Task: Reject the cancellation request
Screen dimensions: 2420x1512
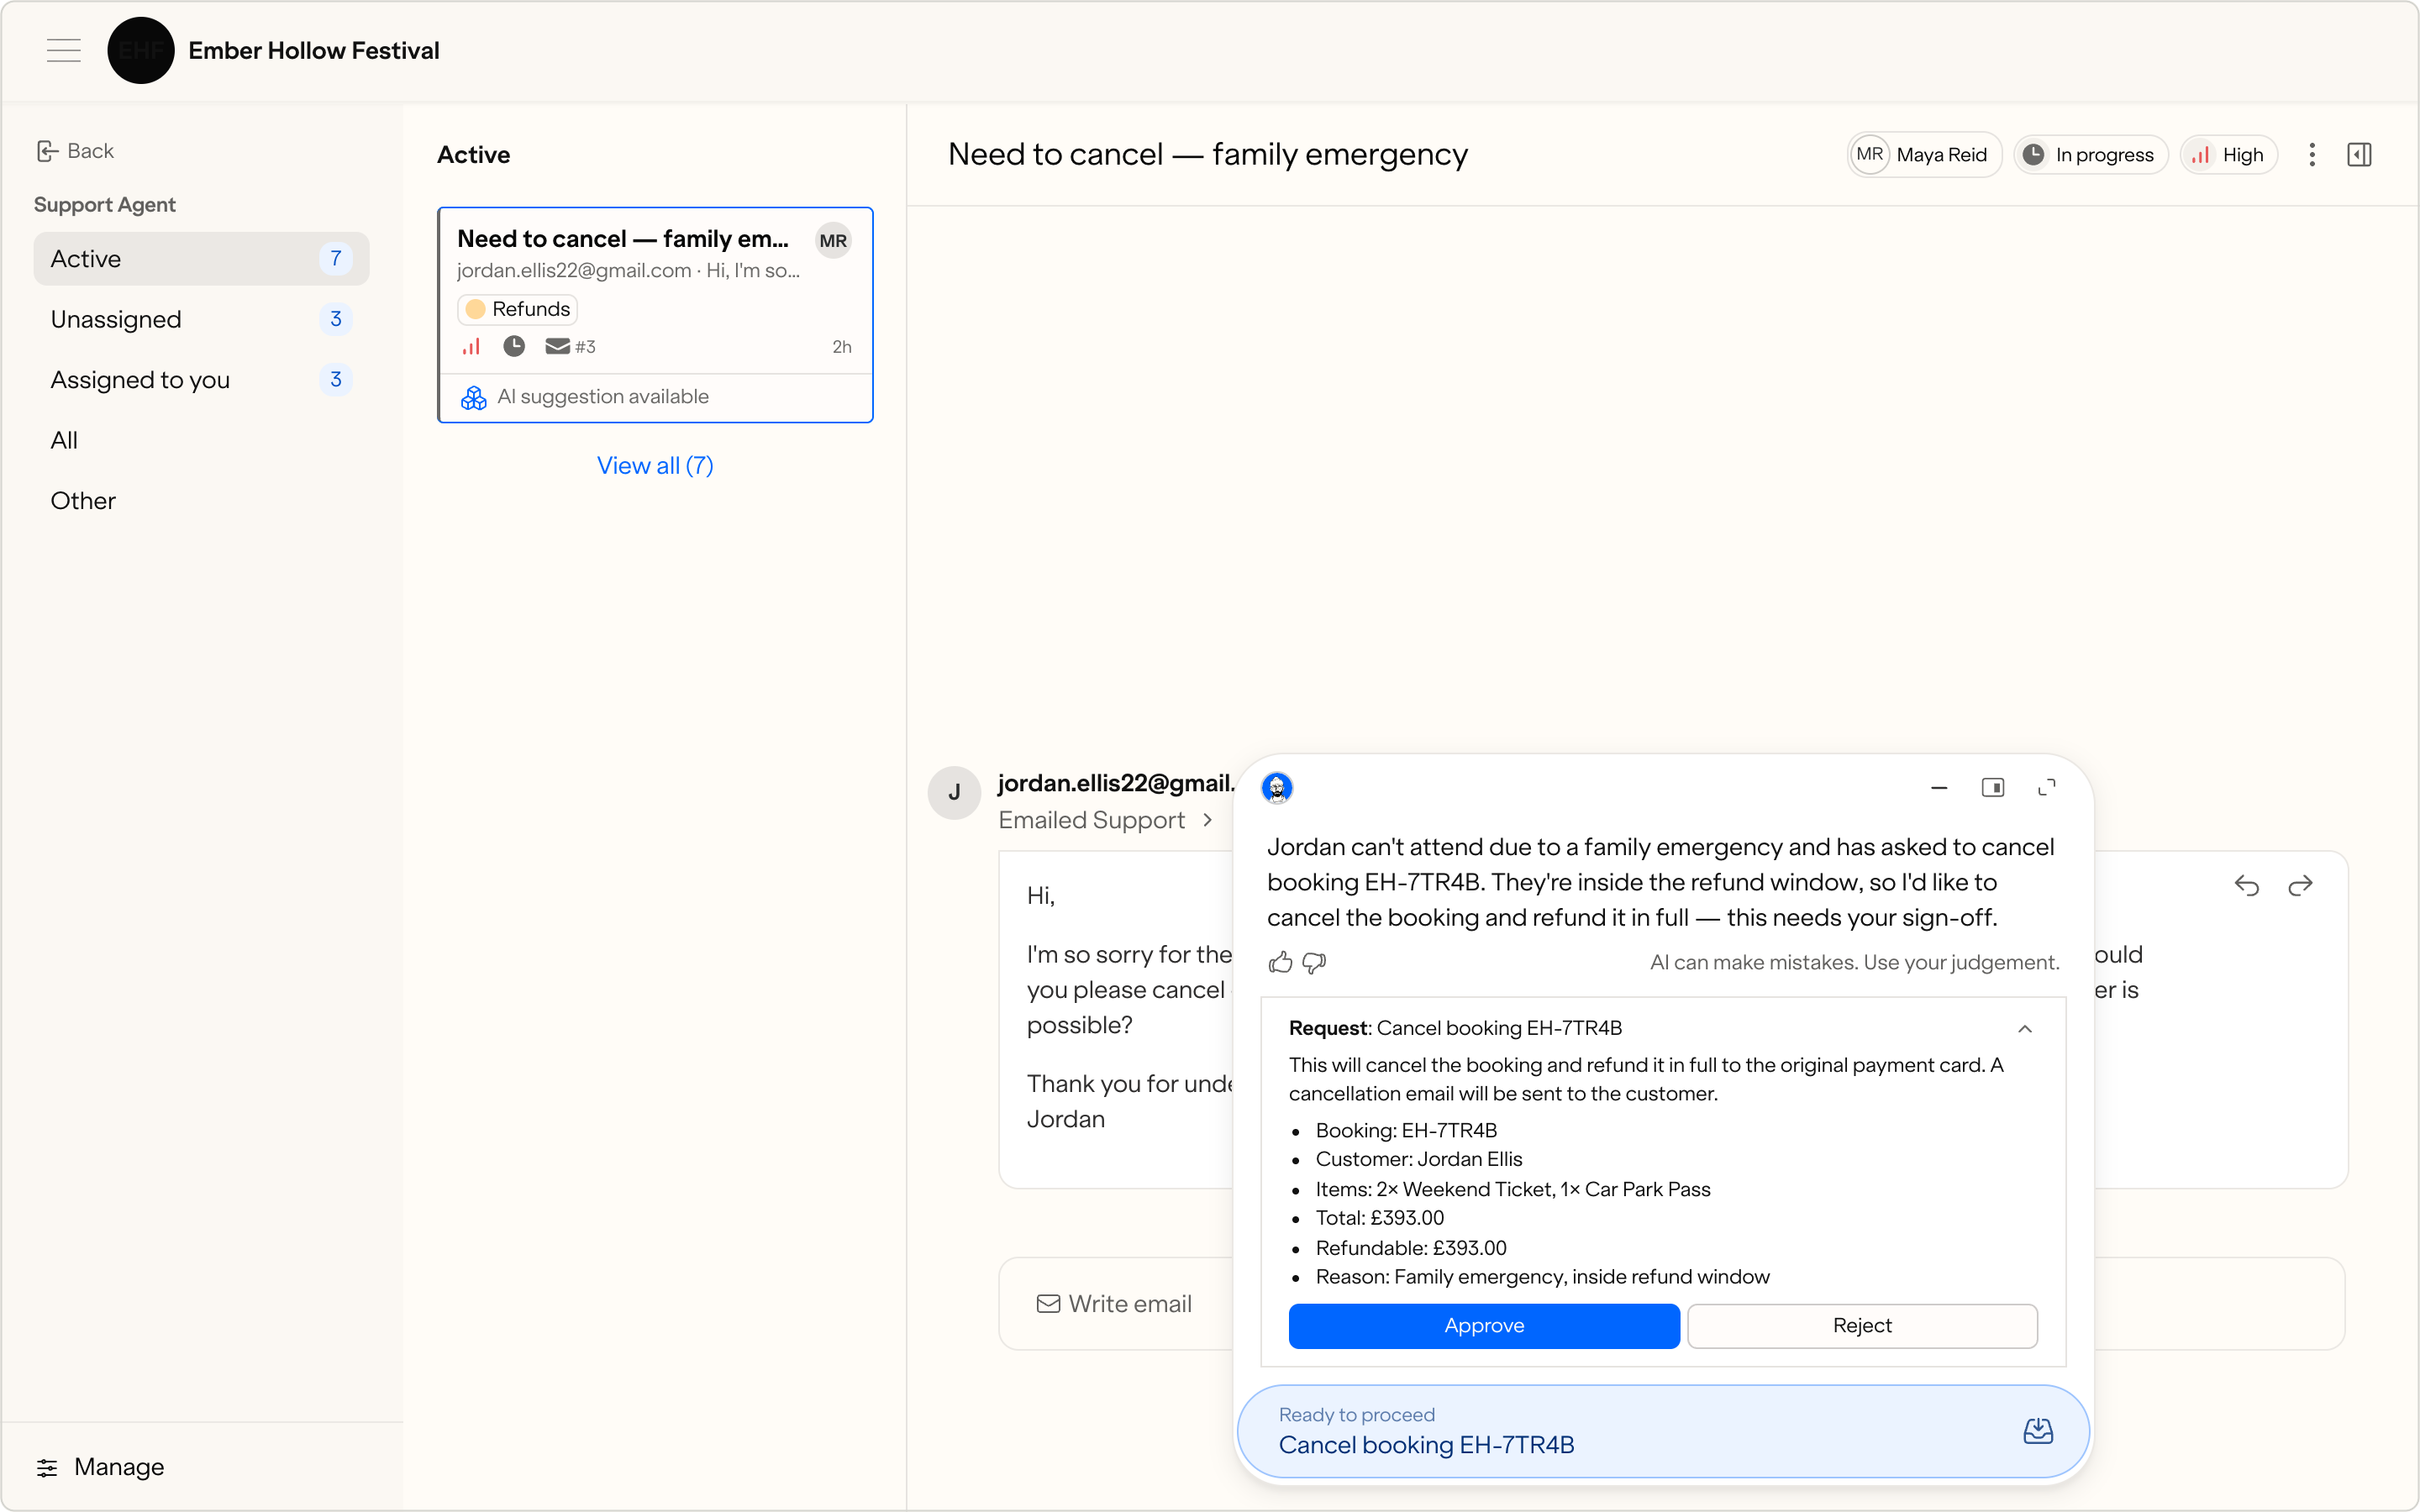Action: click(1862, 1326)
